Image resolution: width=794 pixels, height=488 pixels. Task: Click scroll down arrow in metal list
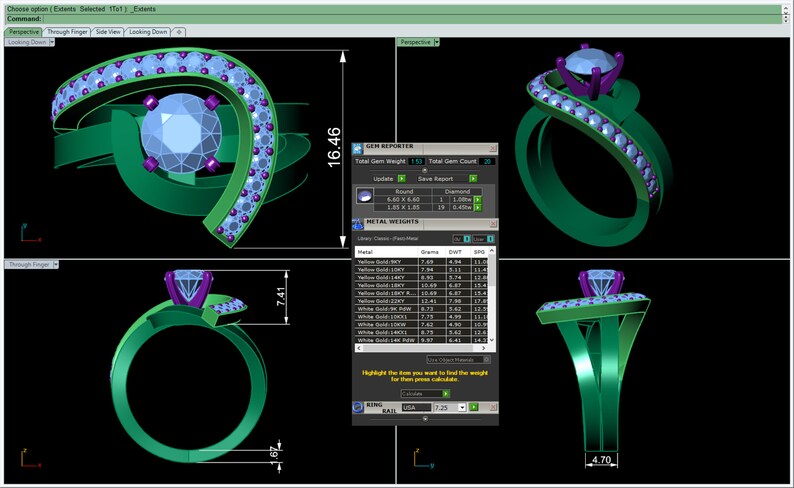492,340
